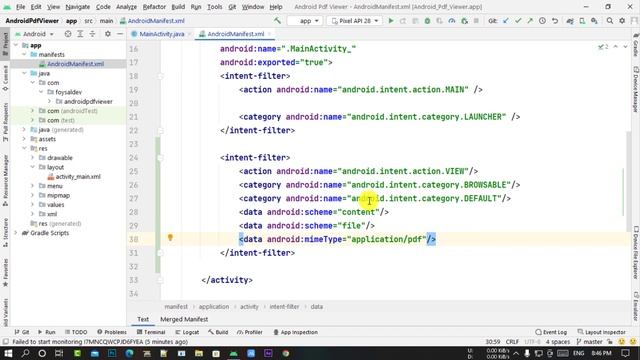The height and width of the screenshot is (360, 640).
Task: Expand the assets folder
Action: coord(24,139)
